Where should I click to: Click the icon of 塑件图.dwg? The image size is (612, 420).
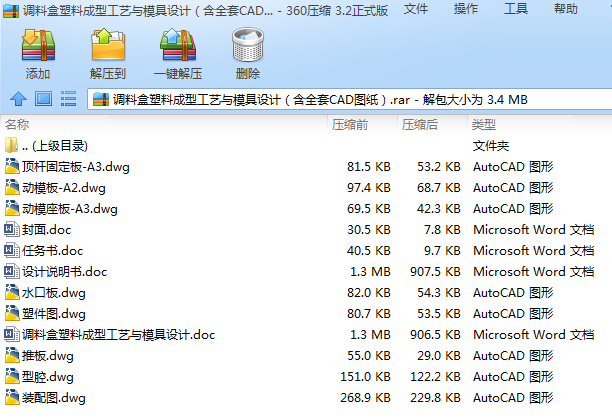(x=12, y=313)
